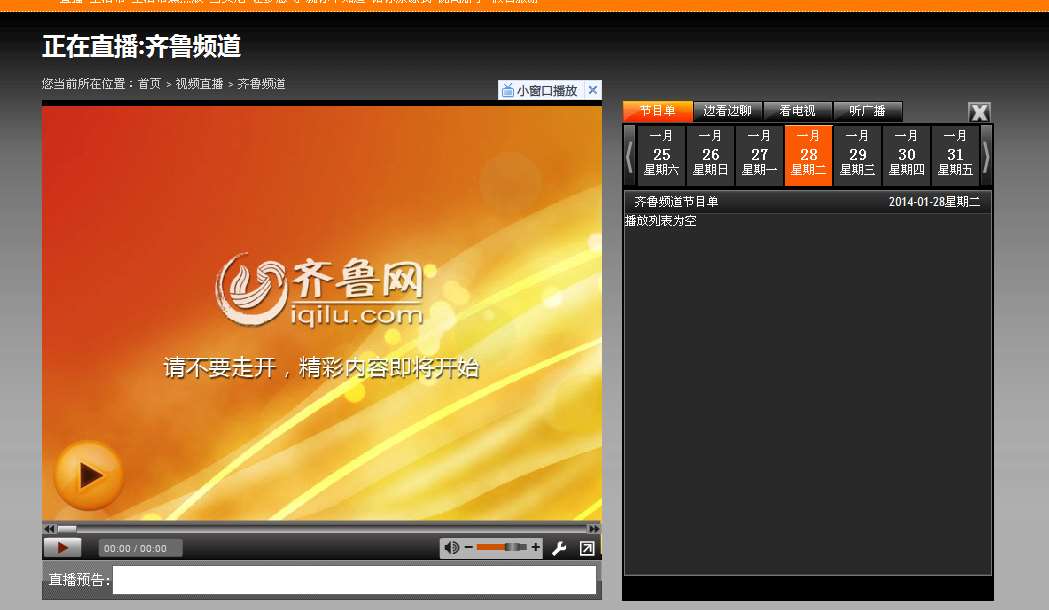
Task: Click the large orange play button overlay
Action: [89, 475]
